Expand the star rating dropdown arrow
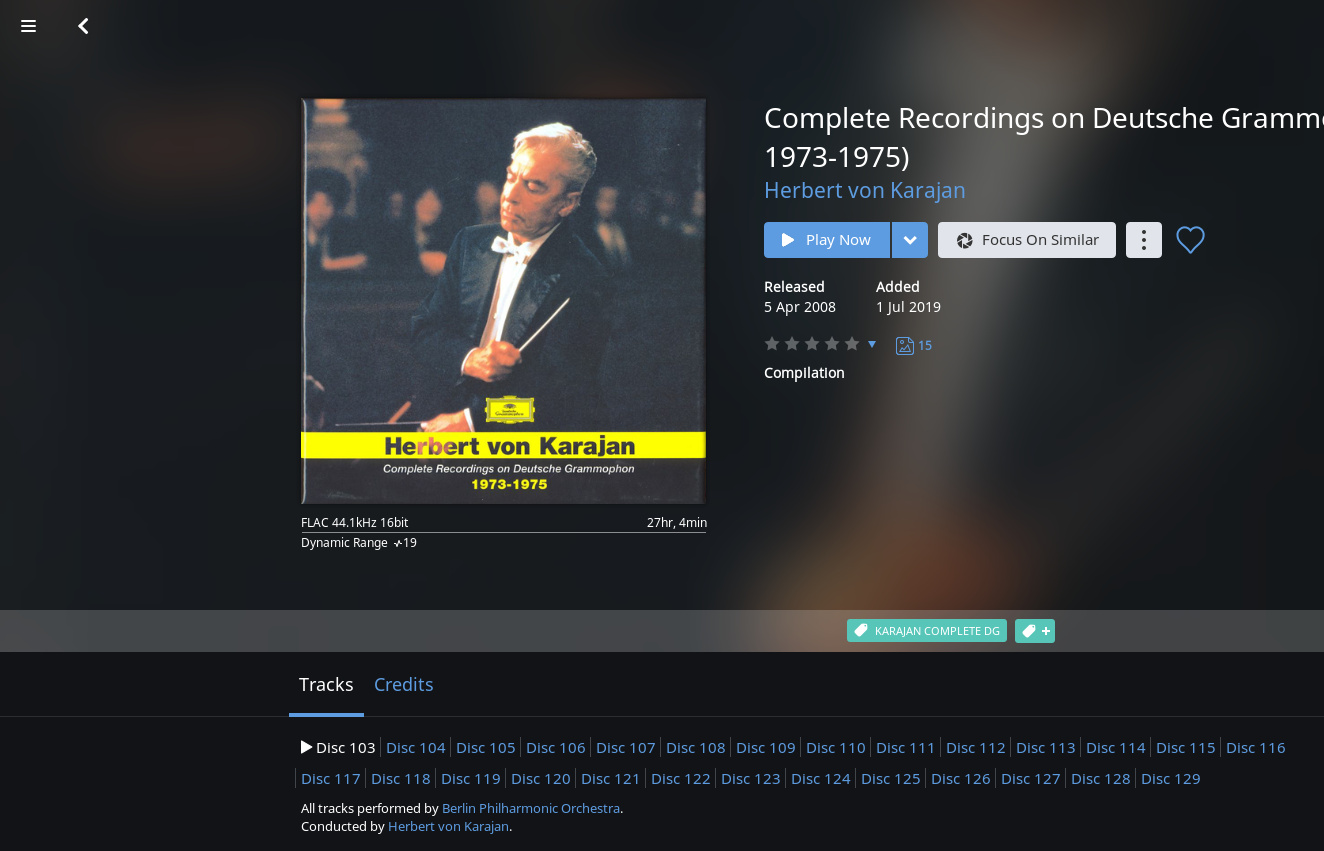This screenshot has width=1324, height=851. coord(872,344)
